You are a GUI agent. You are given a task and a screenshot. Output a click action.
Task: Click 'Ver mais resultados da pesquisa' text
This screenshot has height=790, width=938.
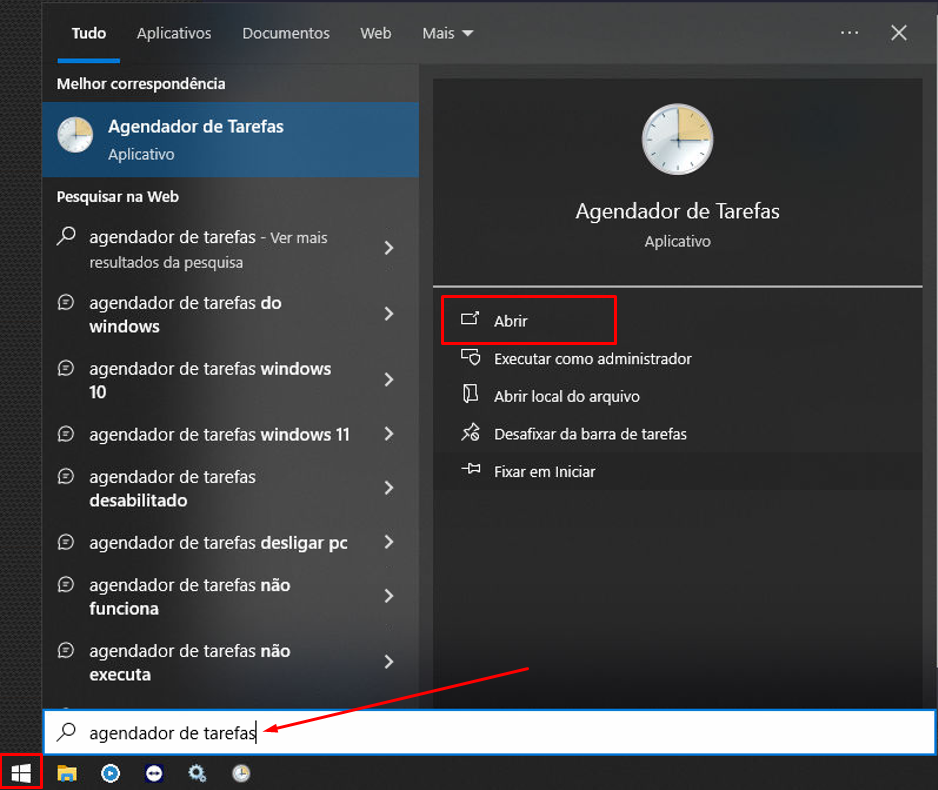tap(209, 250)
